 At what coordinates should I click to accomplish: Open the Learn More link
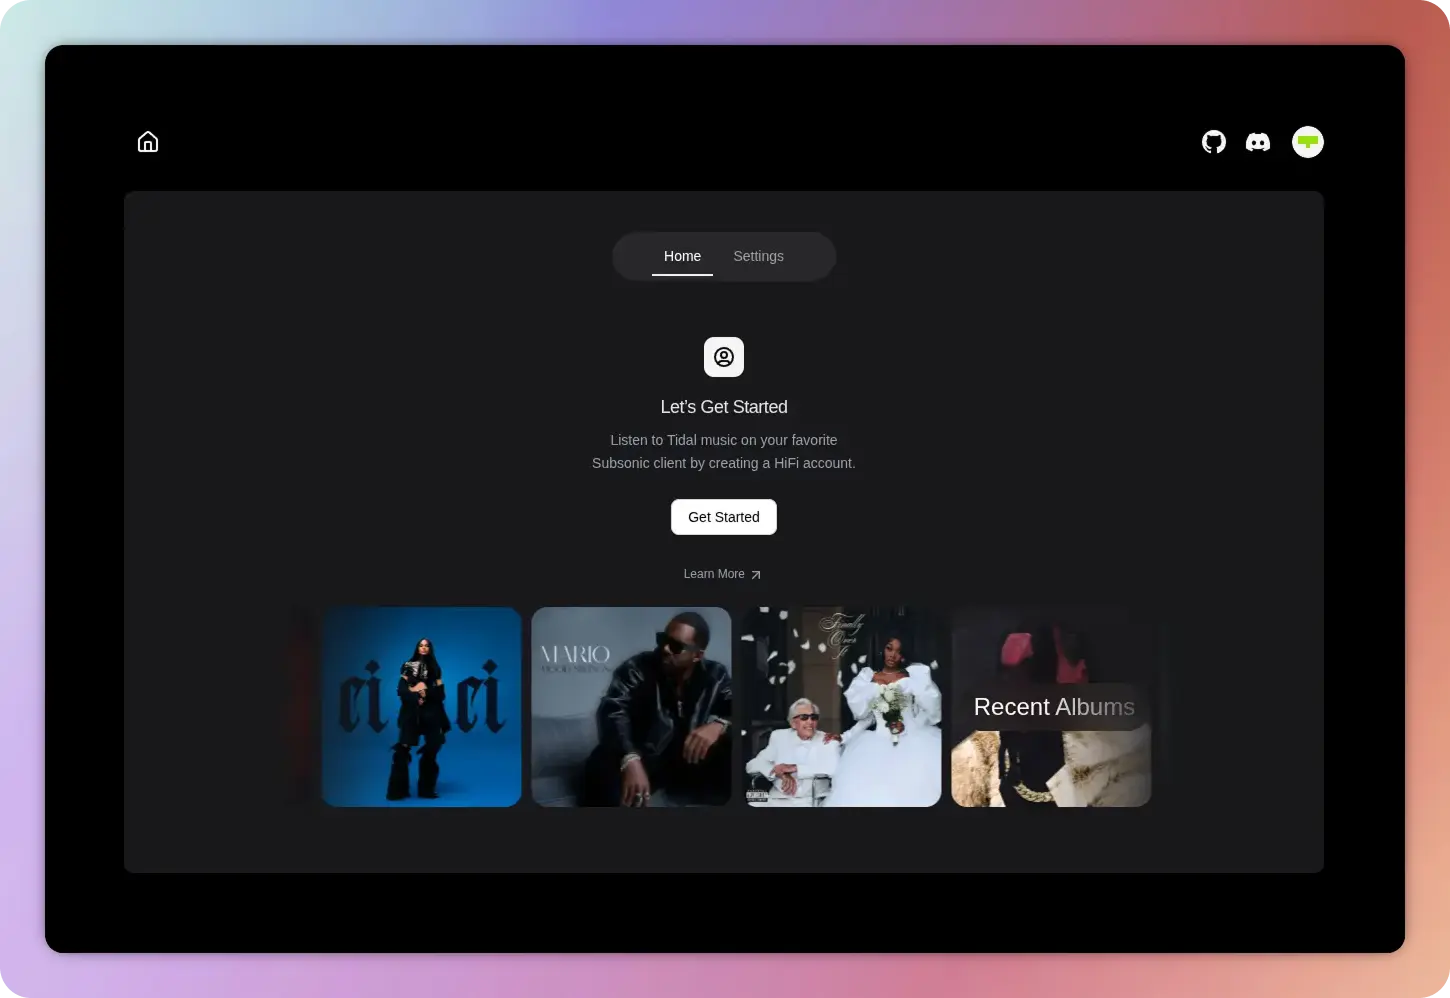713,574
